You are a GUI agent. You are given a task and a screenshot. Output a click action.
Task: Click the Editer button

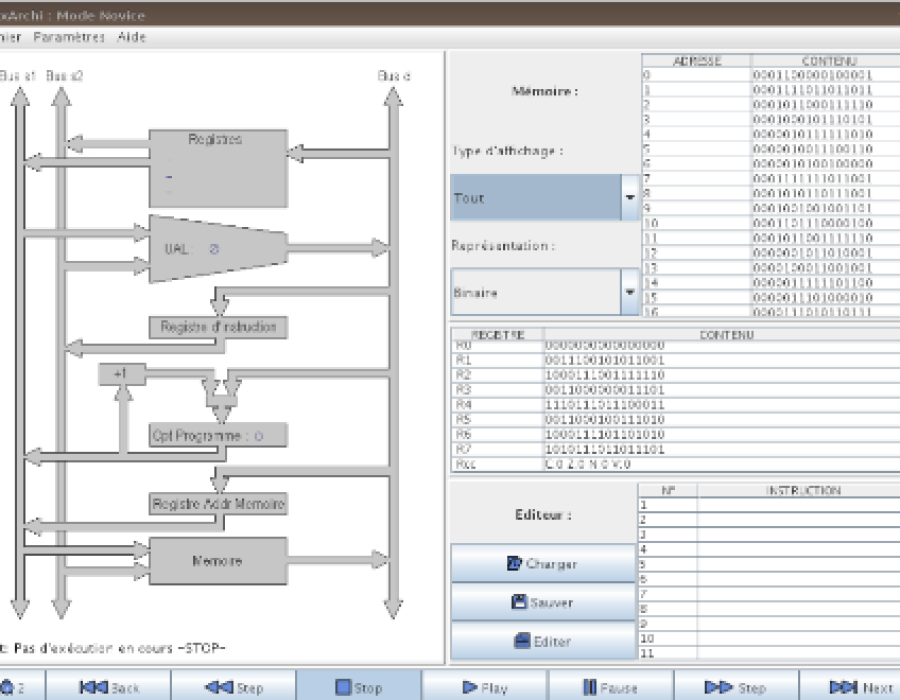[x=542, y=641]
